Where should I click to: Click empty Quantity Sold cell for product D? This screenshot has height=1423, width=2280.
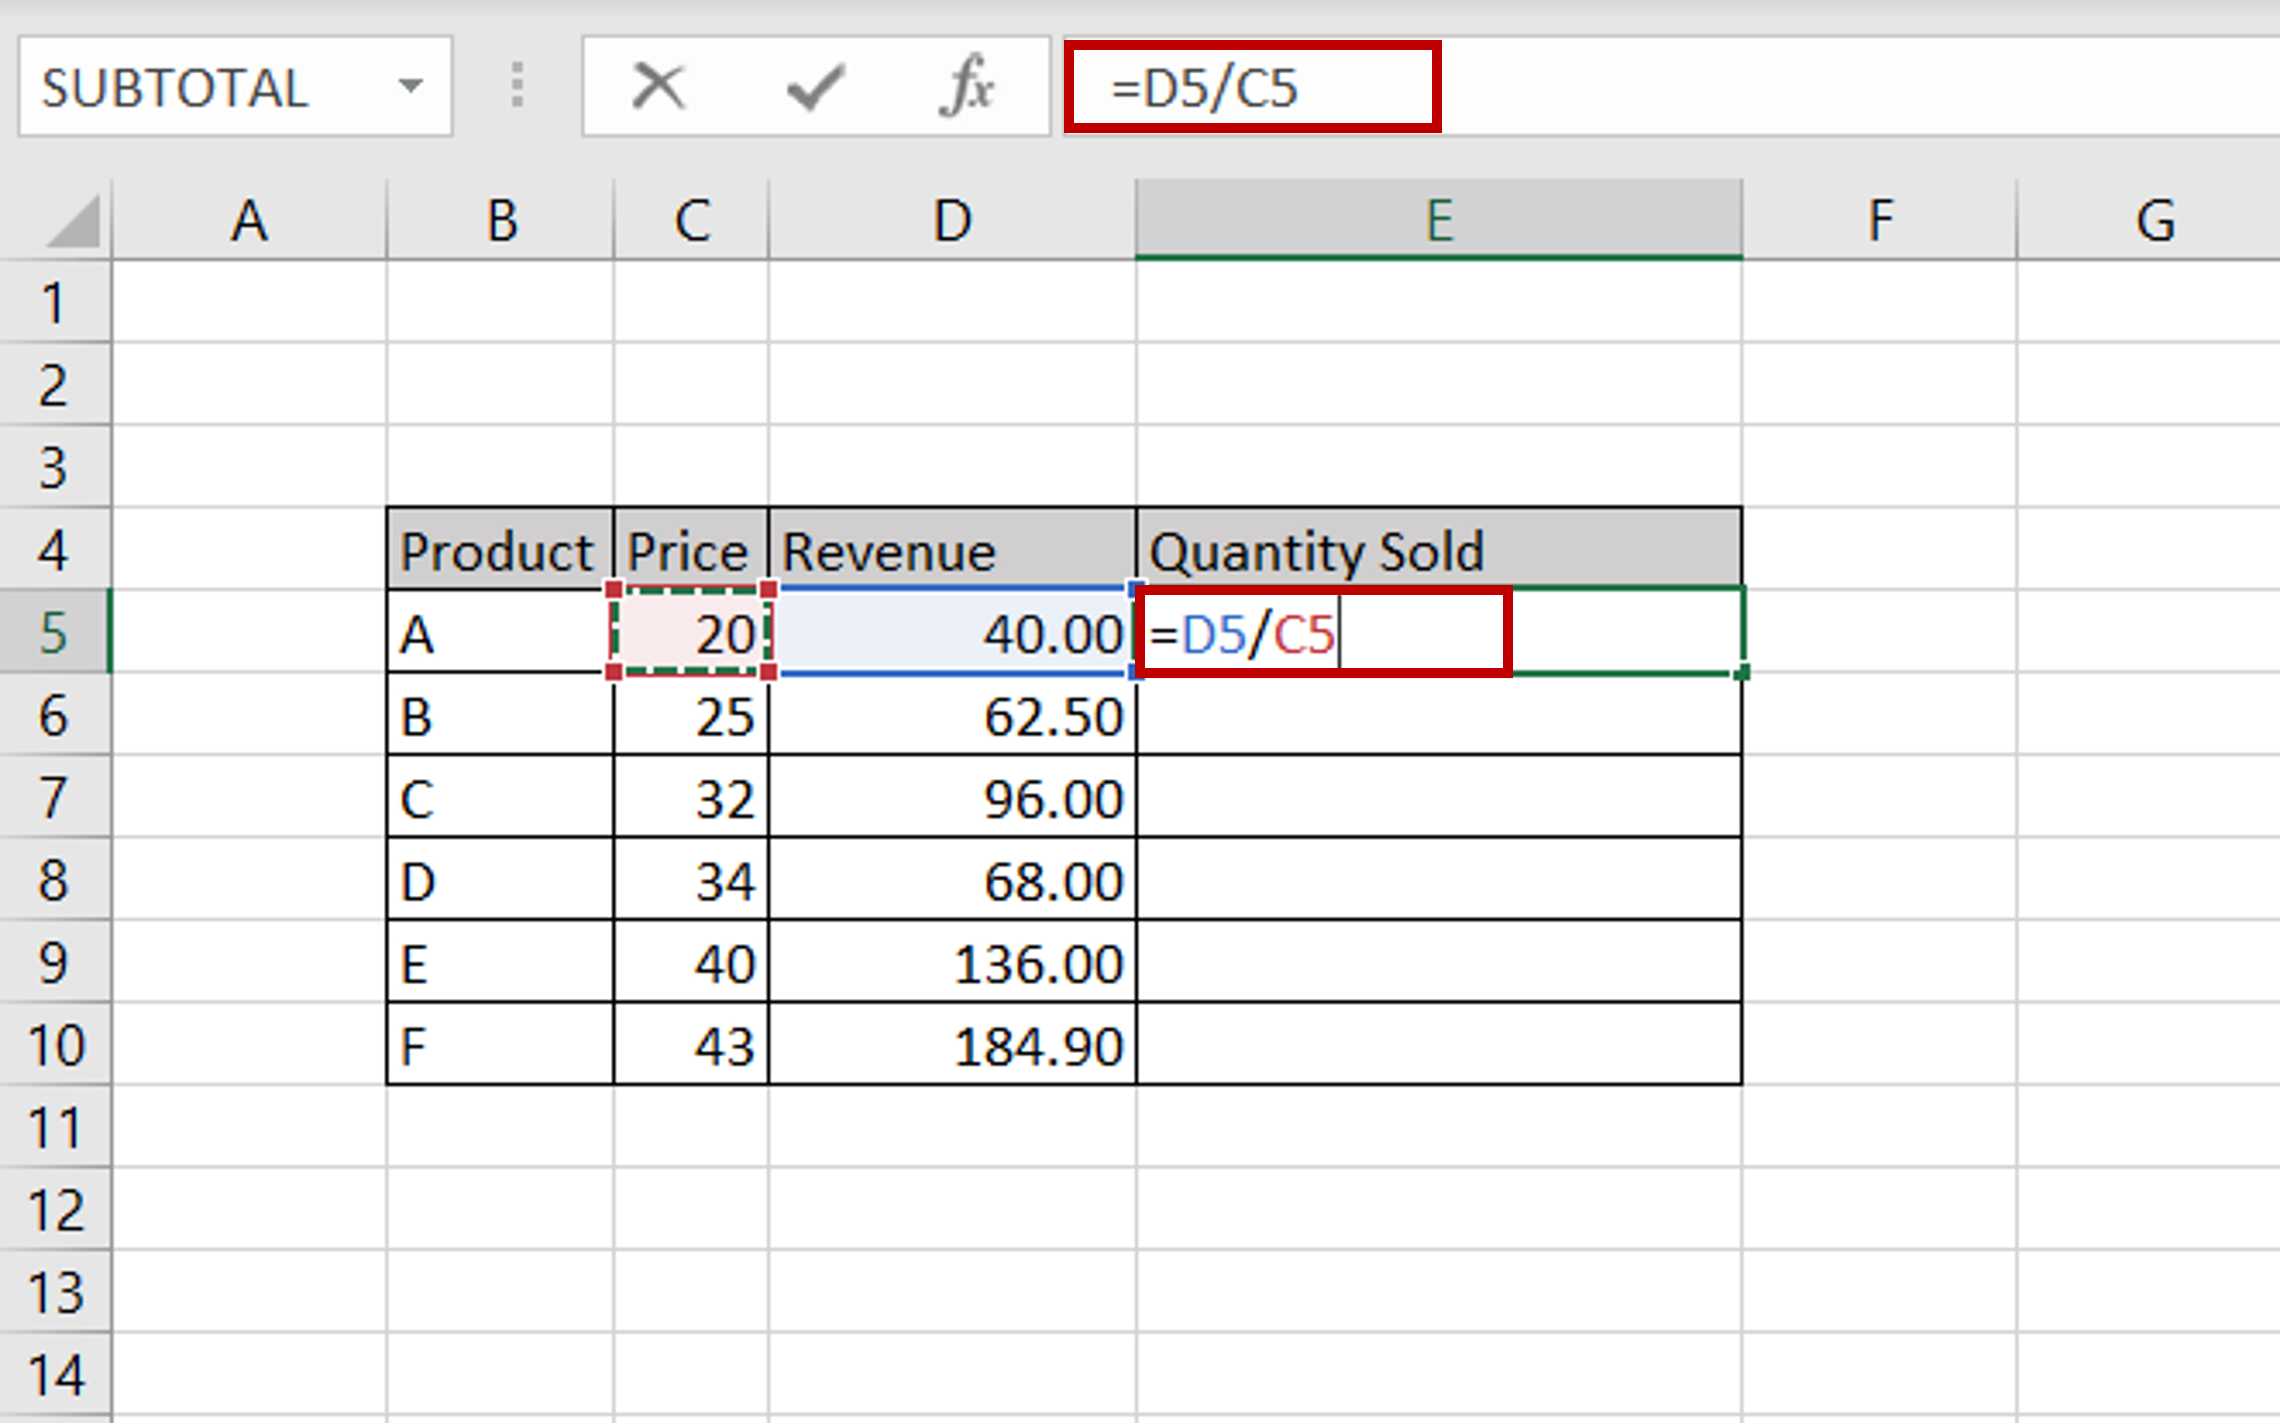click(x=1439, y=880)
